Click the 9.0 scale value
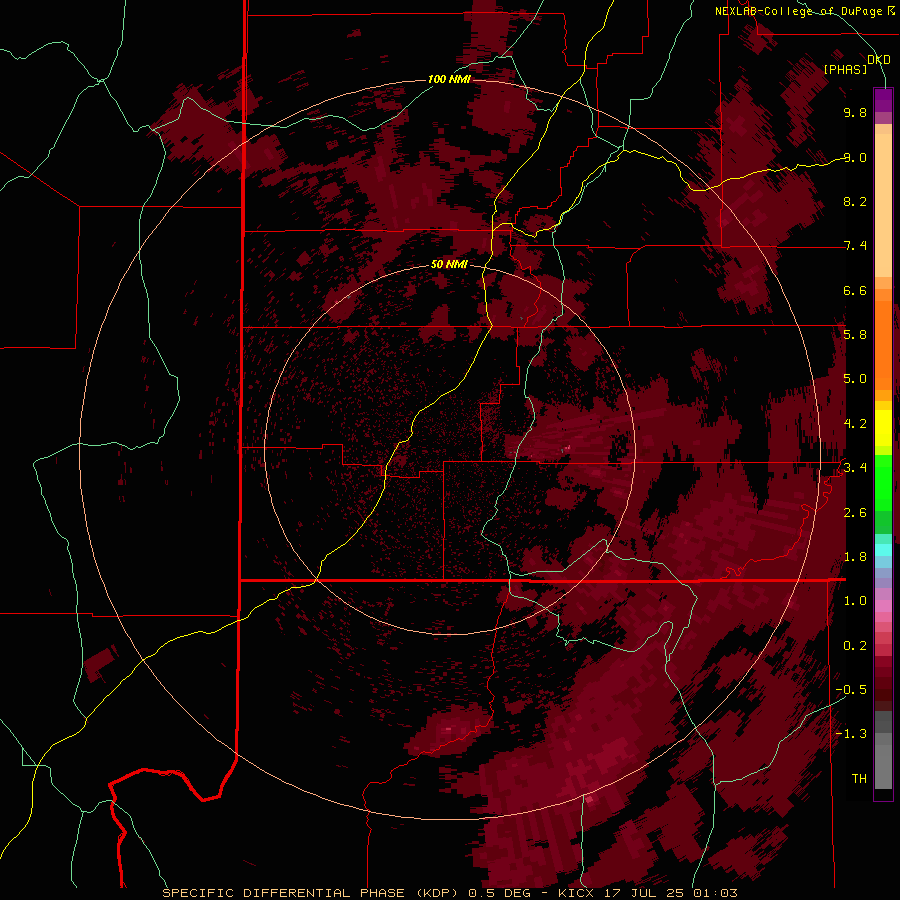The height and width of the screenshot is (900, 900). click(855, 157)
